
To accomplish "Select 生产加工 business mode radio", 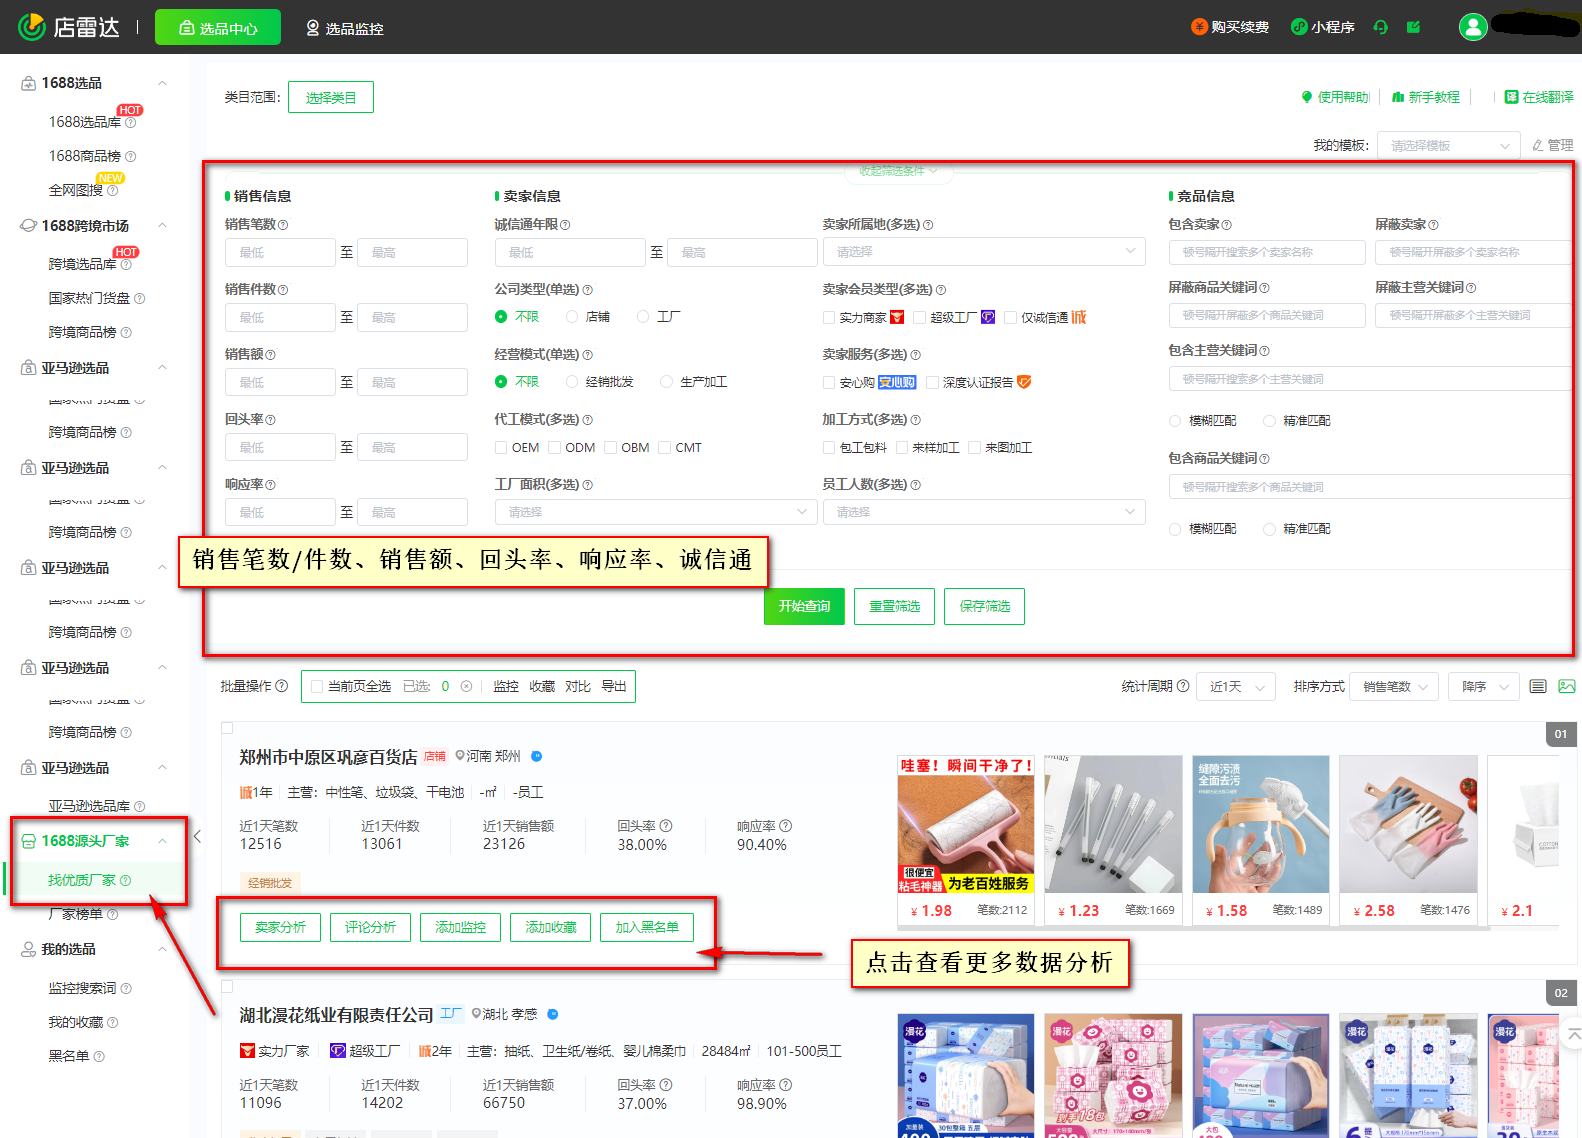I will tap(666, 382).
